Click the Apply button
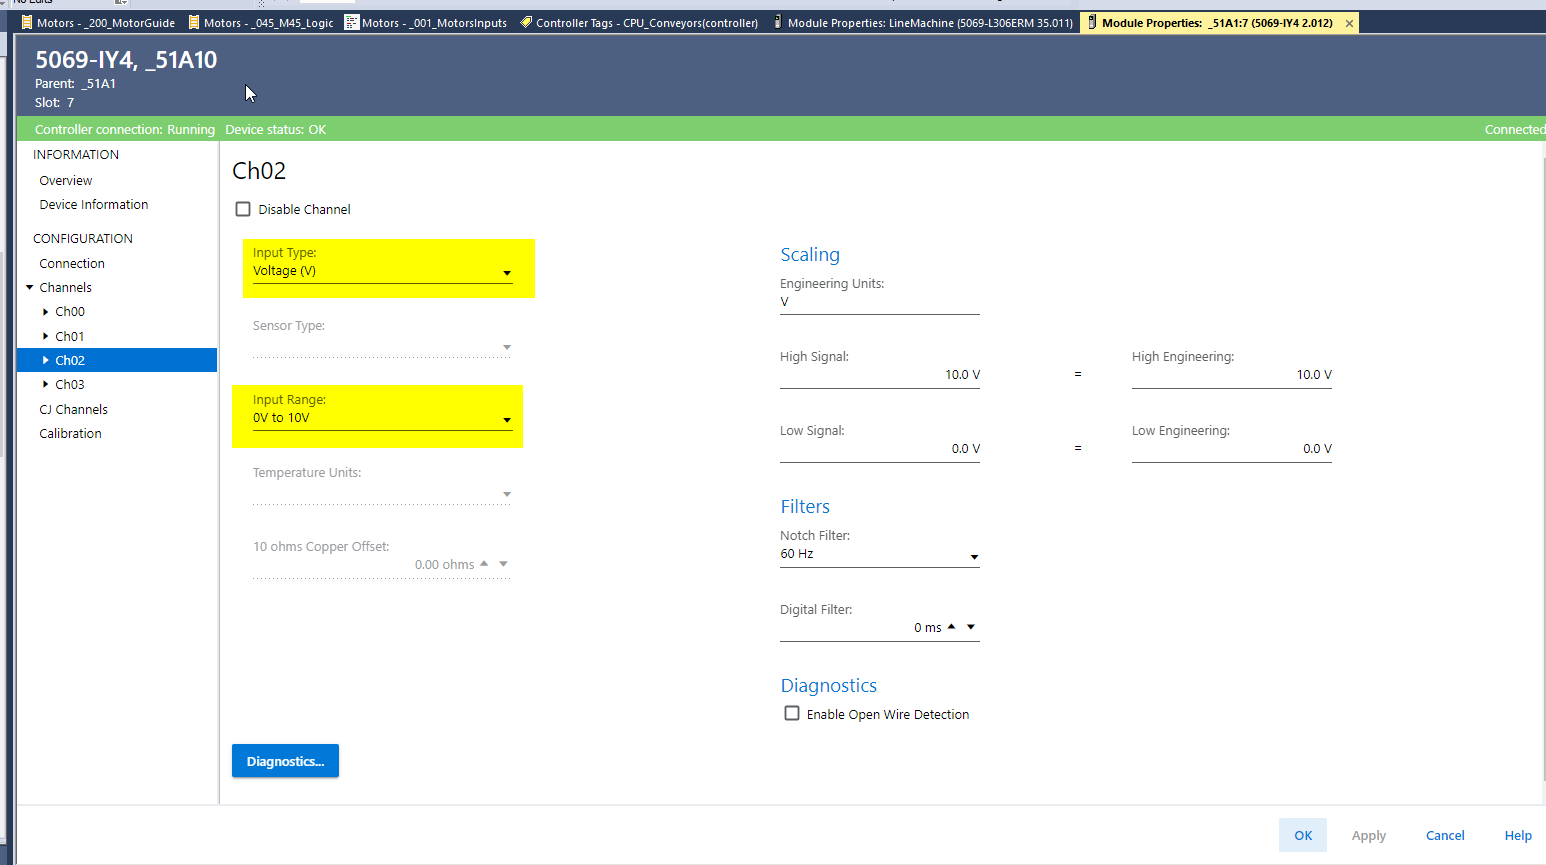1546x865 pixels. (1369, 836)
